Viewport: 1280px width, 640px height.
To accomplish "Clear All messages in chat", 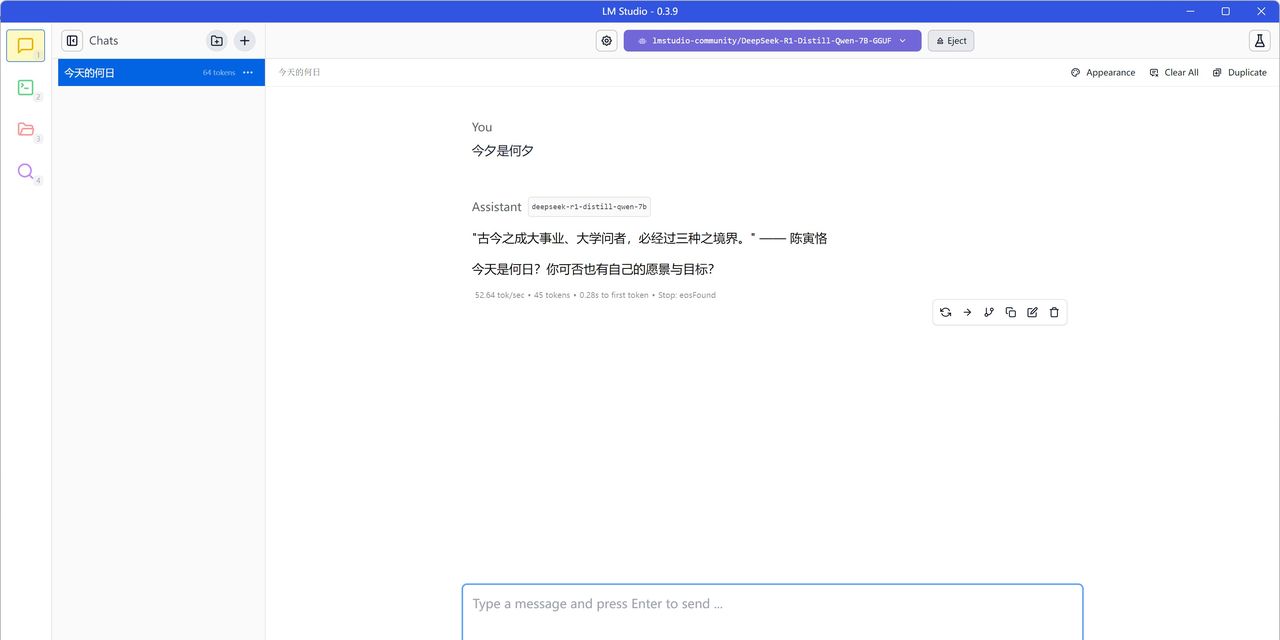I will (1174, 72).
